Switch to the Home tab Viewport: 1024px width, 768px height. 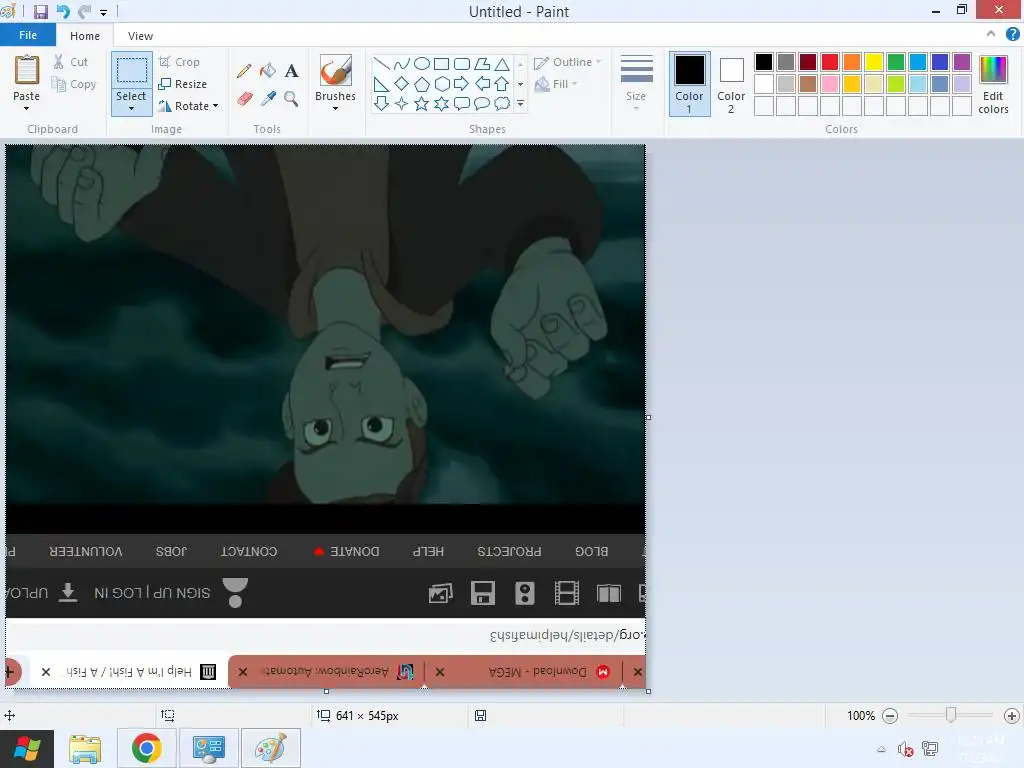point(85,36)
